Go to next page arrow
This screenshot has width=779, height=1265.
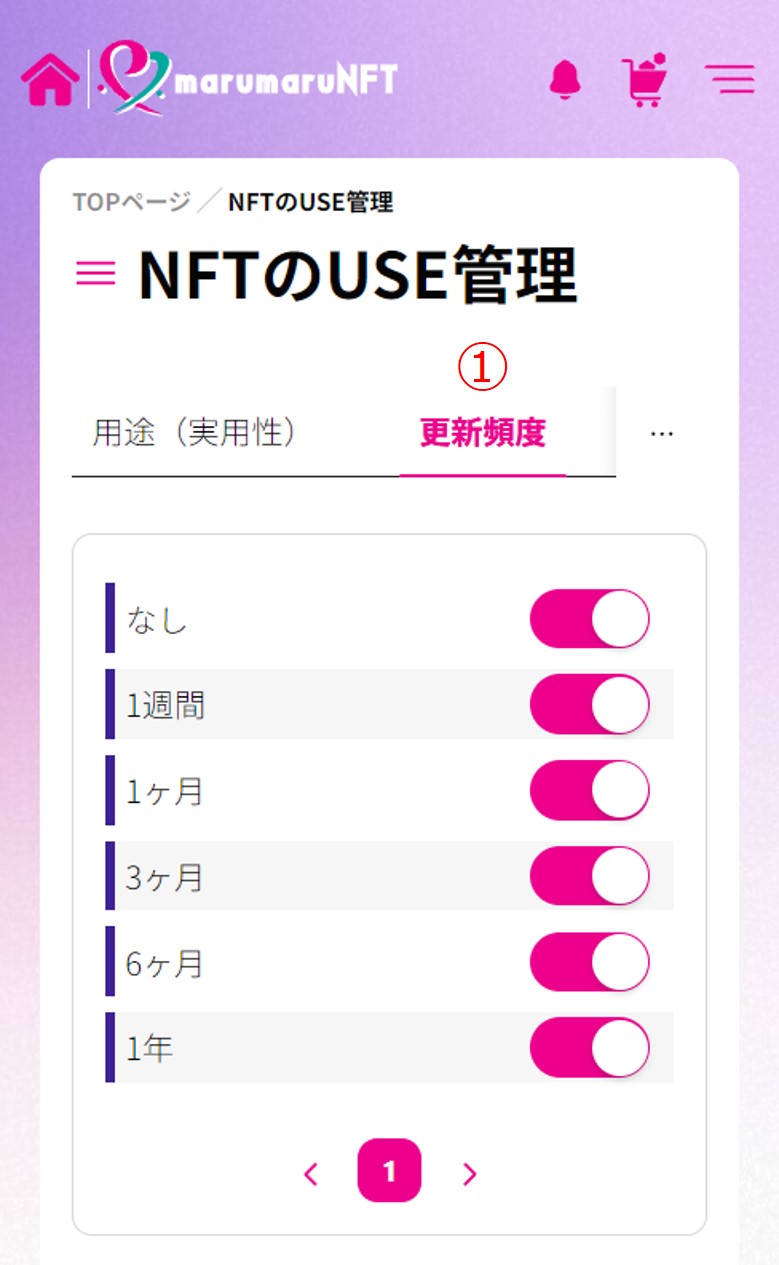click(470, 1174)
